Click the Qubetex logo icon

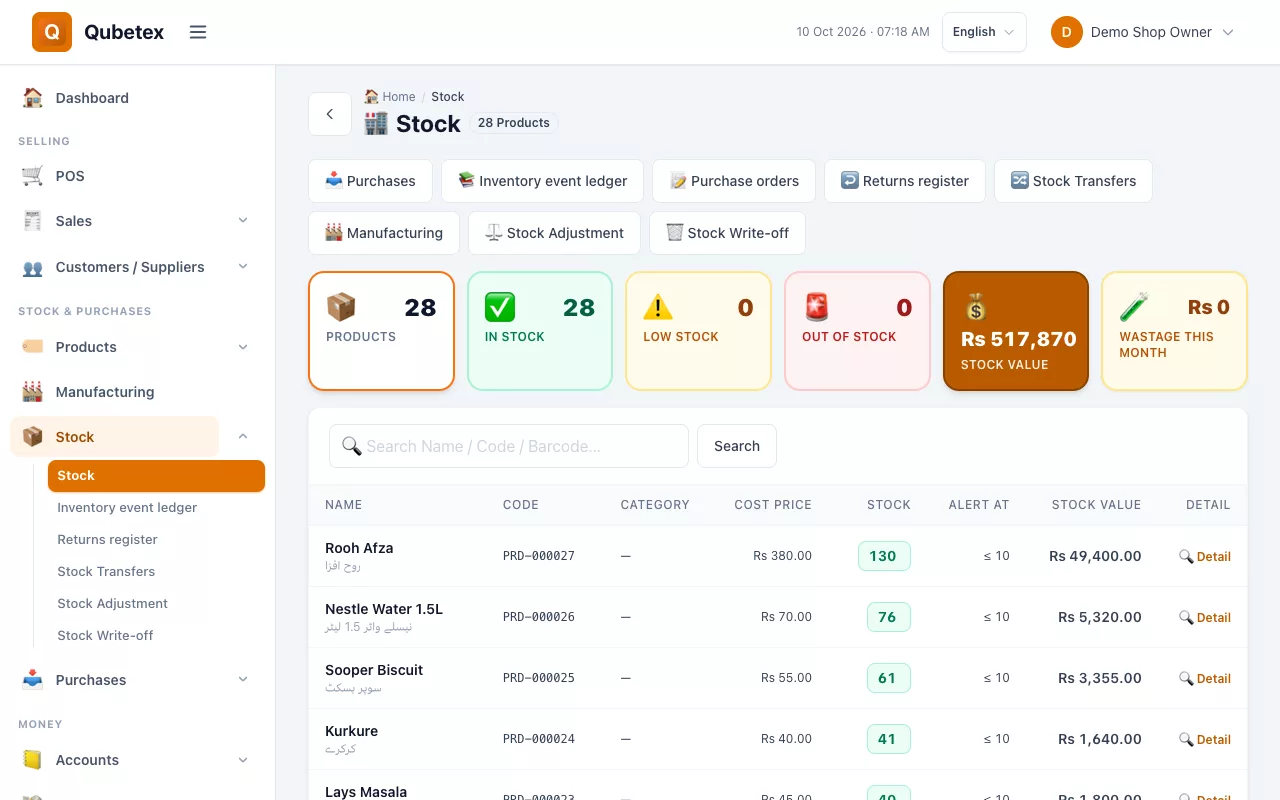point(52,32)
